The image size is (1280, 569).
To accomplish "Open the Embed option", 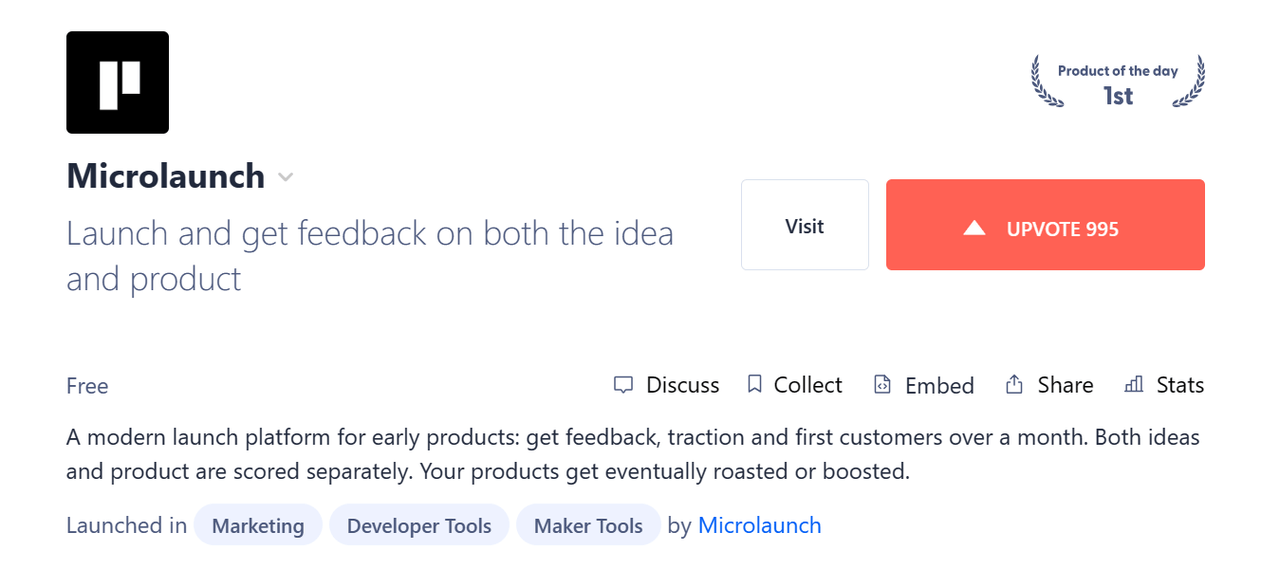I will point(939,385).
